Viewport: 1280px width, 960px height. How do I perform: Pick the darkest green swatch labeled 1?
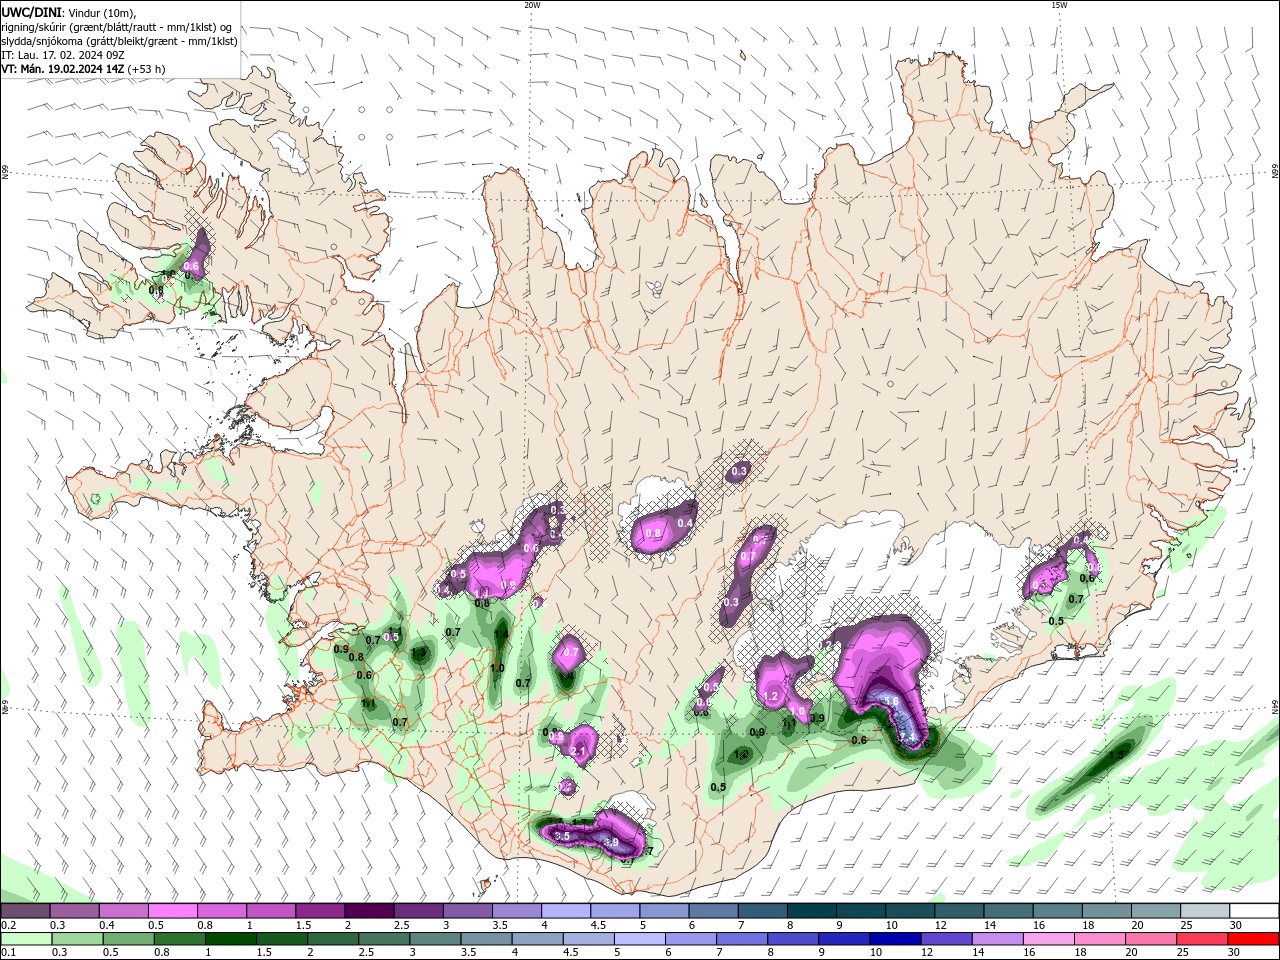230,939
